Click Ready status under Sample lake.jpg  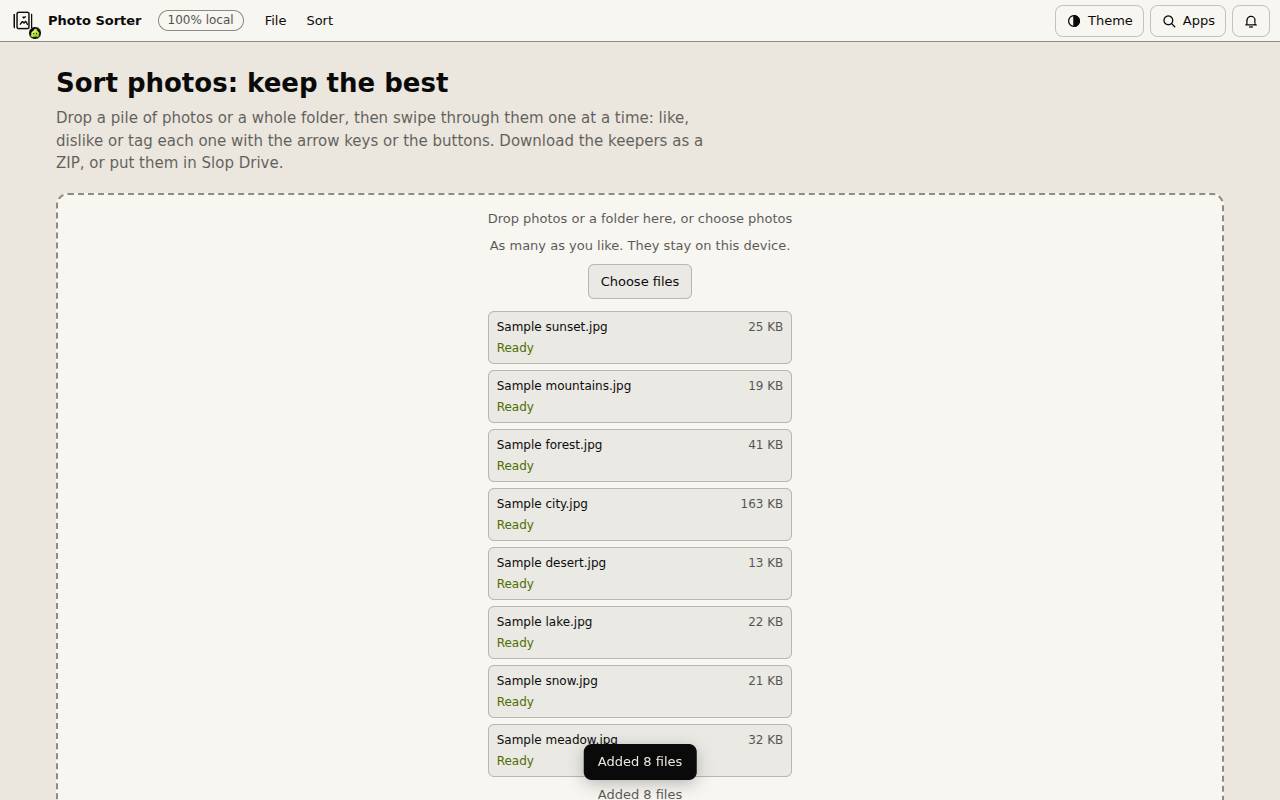[515, 643]
